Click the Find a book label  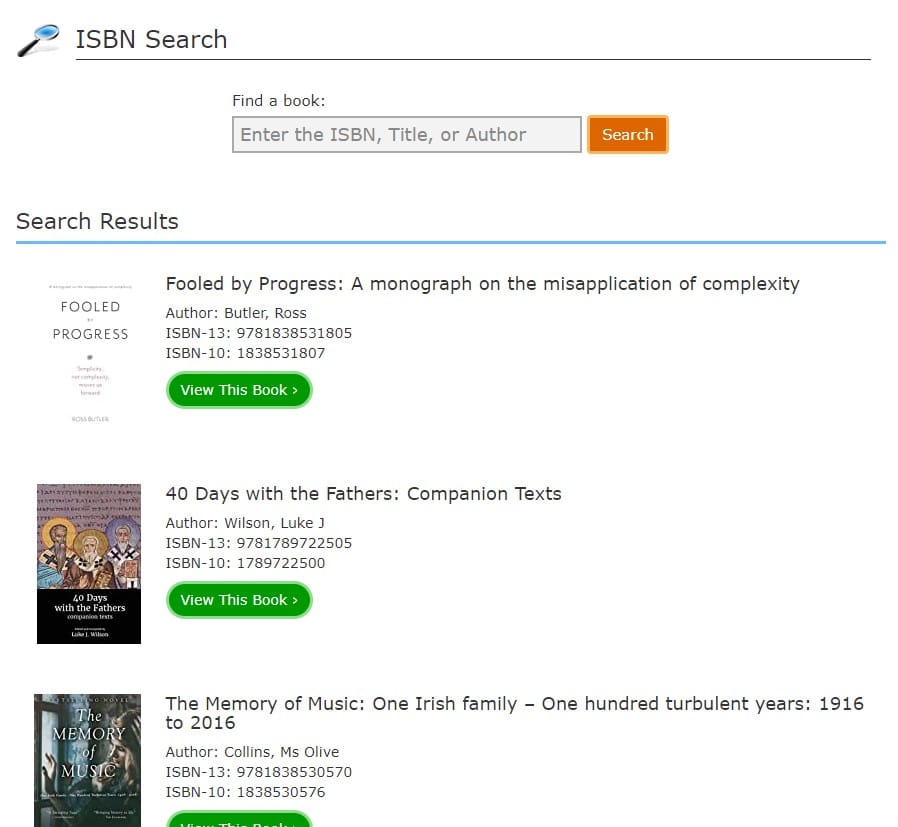pos(278,101)
